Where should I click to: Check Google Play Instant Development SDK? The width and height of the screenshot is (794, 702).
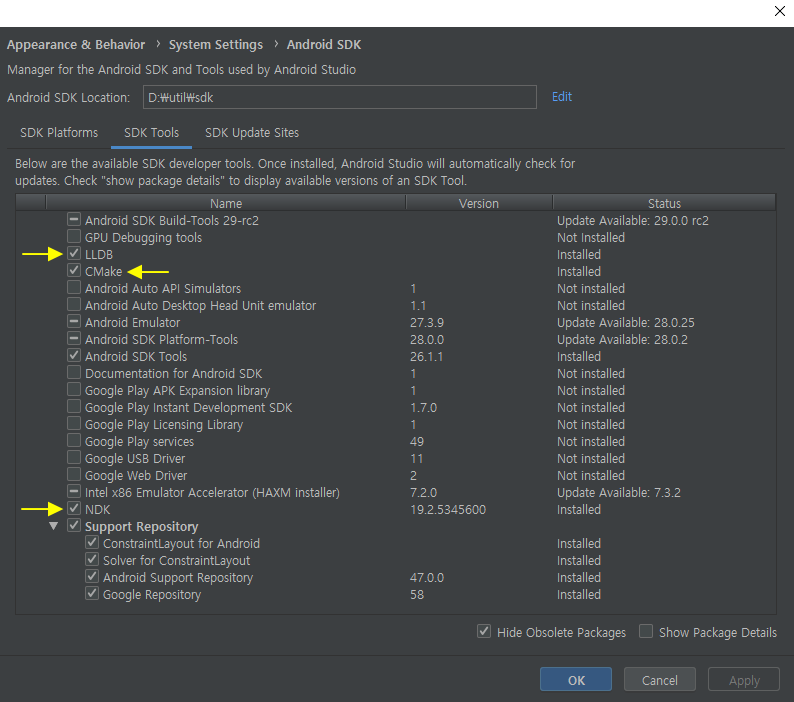point(74,407)
